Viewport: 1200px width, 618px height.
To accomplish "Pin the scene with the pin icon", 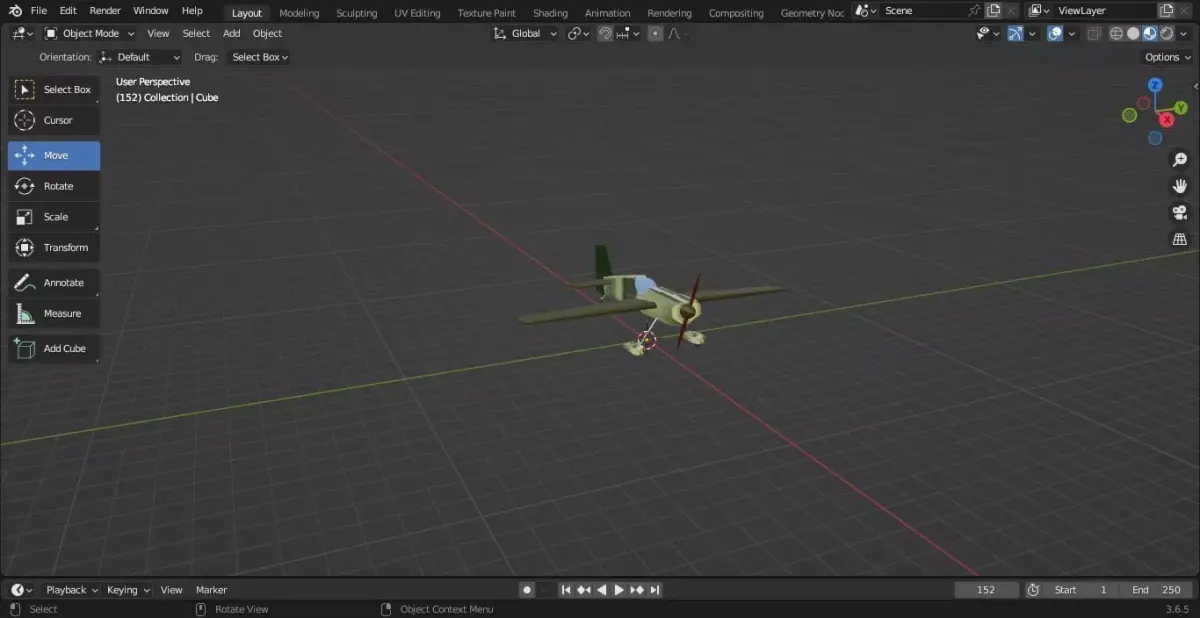I will pos(974,11).
